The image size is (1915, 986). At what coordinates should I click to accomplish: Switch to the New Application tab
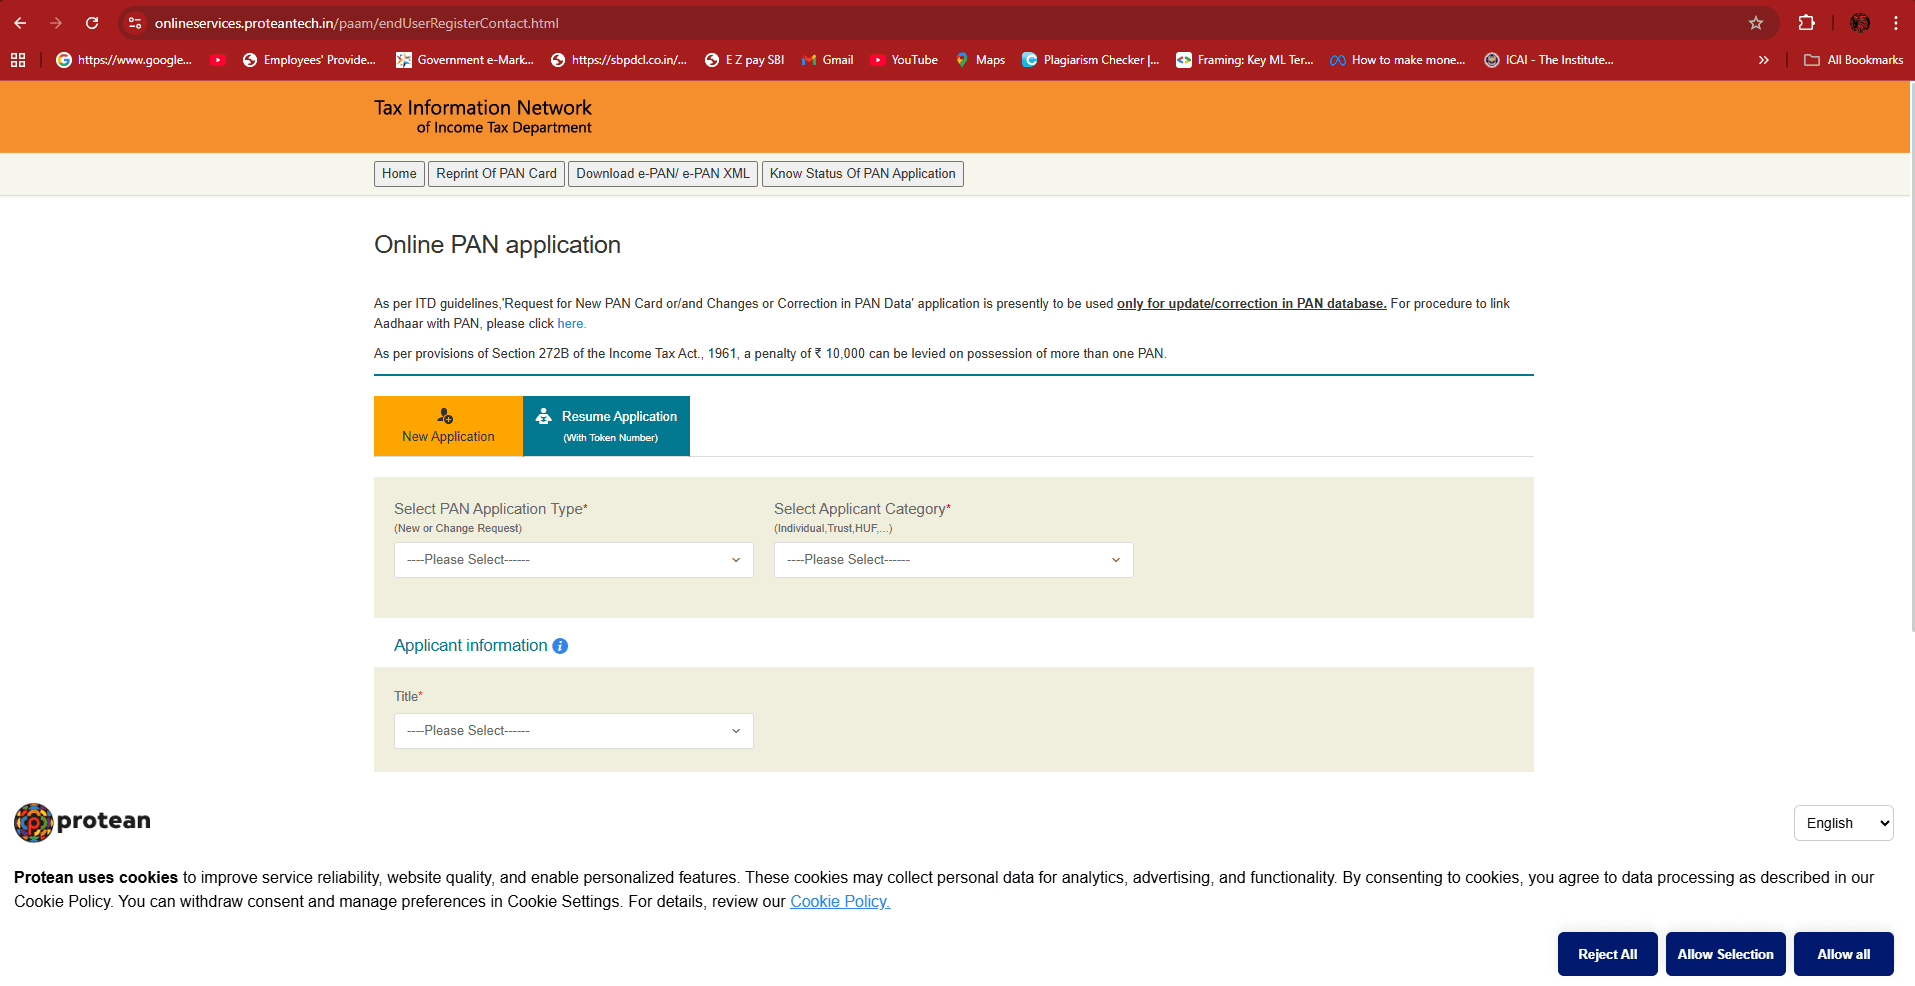(447, 425)
